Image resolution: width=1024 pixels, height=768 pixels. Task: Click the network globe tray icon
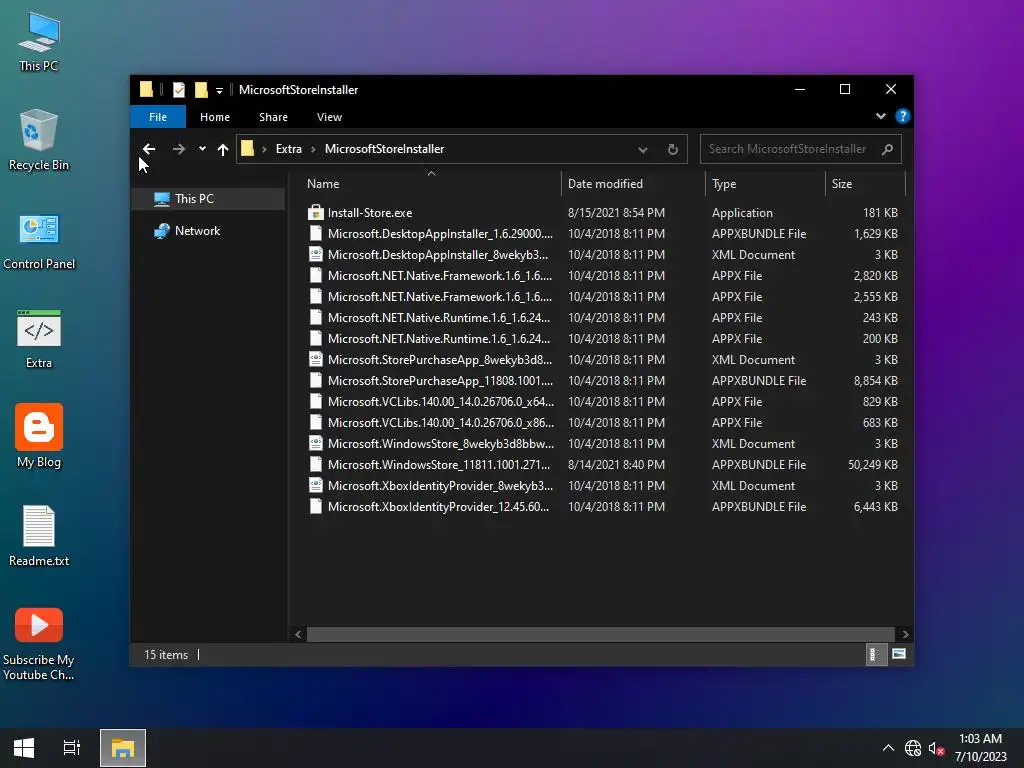(x=913, y=748)
